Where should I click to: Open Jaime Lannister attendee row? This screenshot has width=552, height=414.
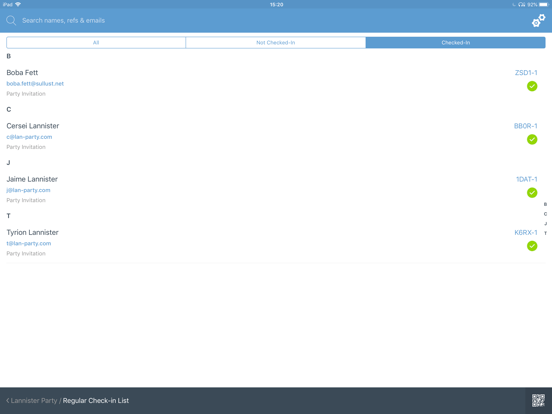pos(276,189)
